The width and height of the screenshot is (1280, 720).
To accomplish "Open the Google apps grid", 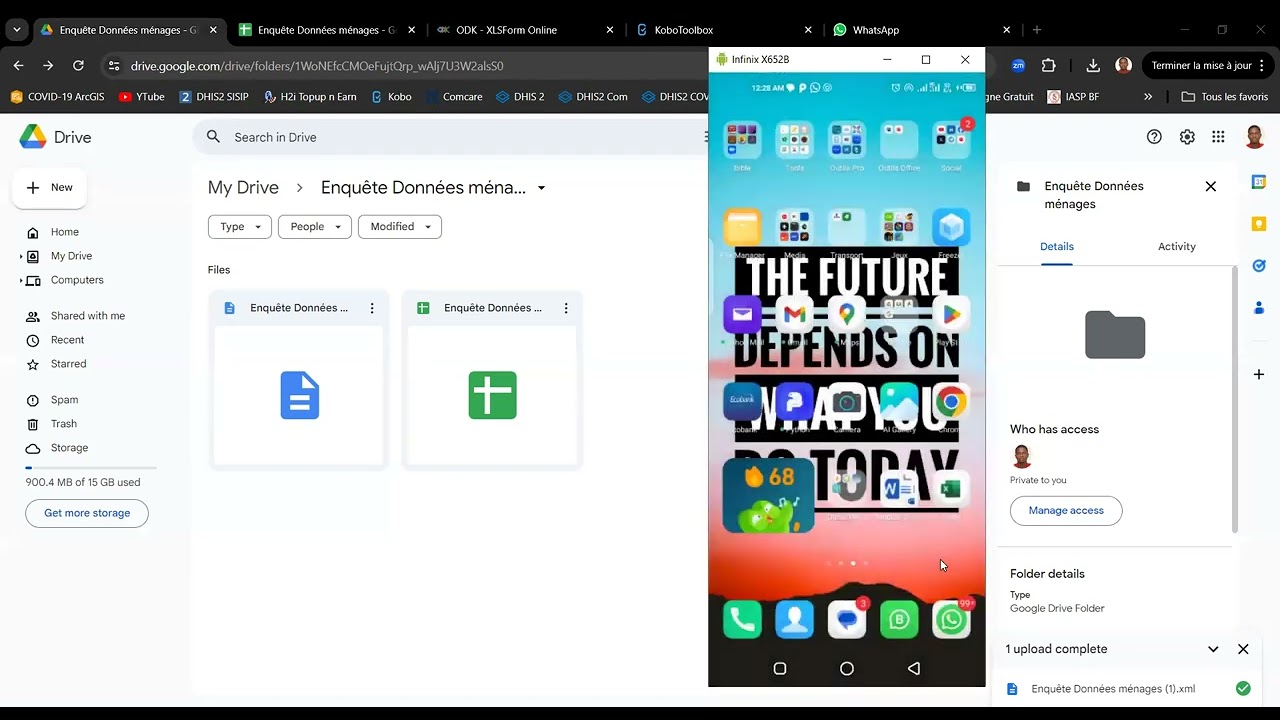I will click(1218, 137).
